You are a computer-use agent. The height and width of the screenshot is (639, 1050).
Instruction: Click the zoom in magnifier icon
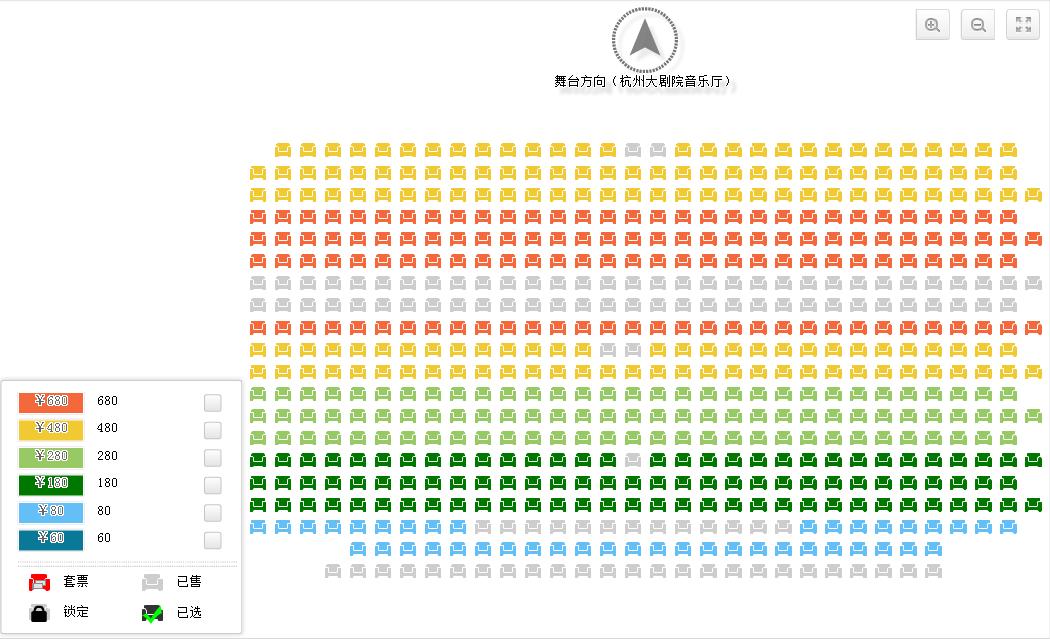pos(932,26)
